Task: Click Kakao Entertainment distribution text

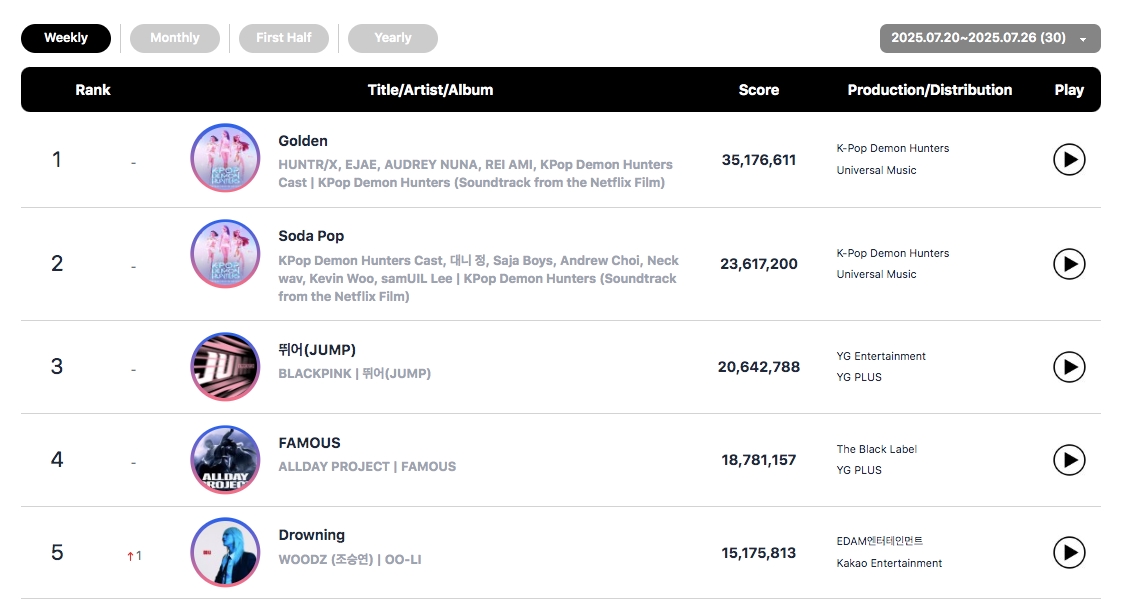Action: (x=889, y=563)
